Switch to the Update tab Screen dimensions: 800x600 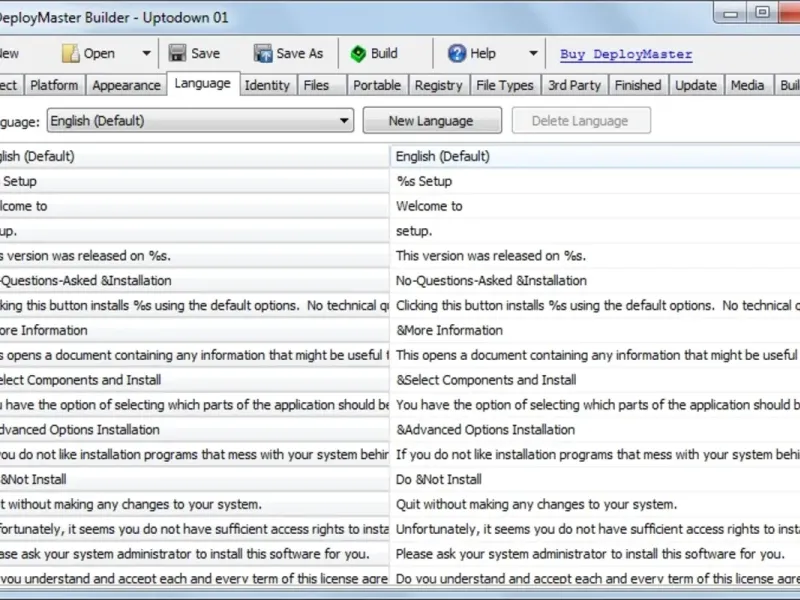pyautogui.click(x=696, y=85)
